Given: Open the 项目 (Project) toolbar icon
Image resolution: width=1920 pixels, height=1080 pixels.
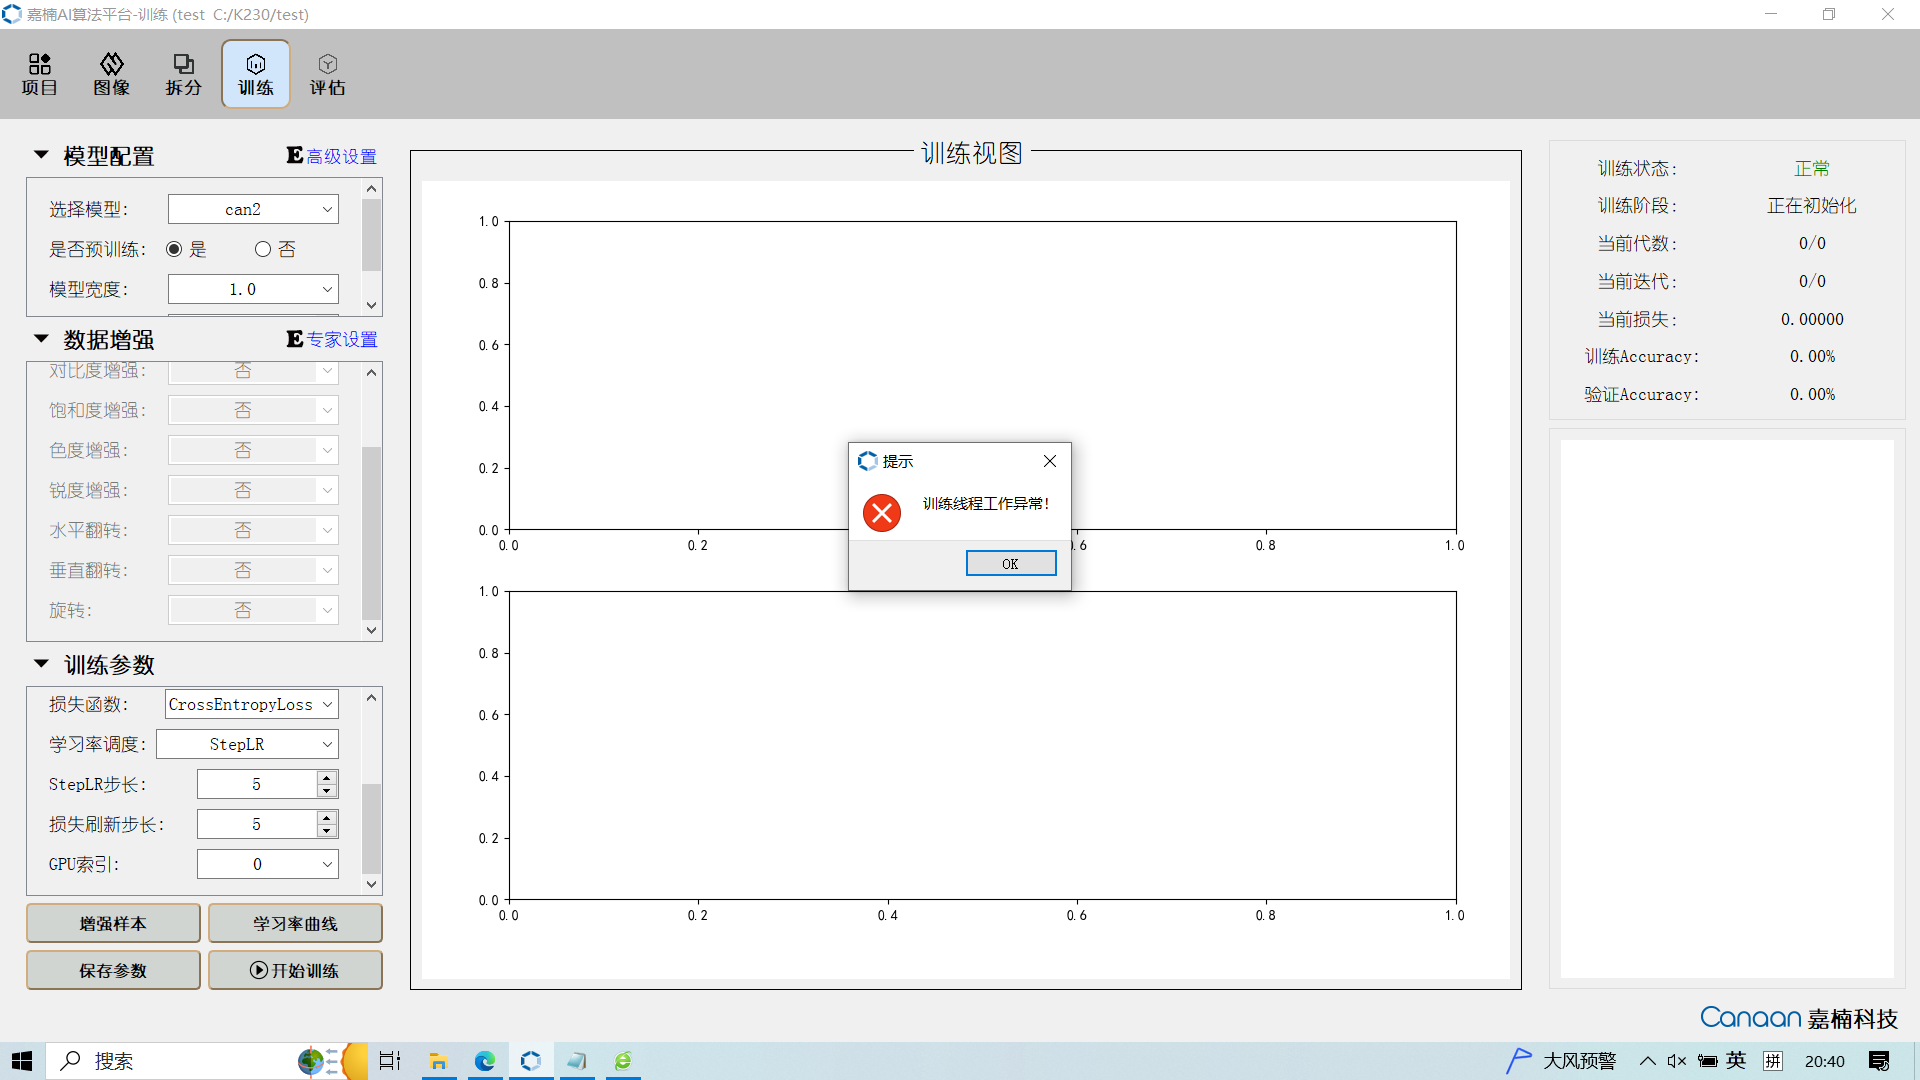Looking at the screenshot, I should [x=40, y=74].
